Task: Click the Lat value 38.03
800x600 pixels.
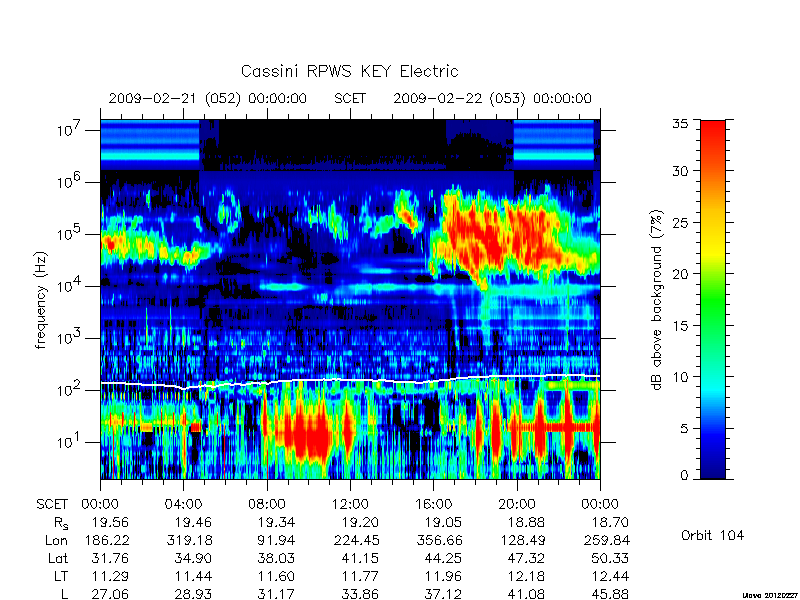Action: [x=276, y=558]
